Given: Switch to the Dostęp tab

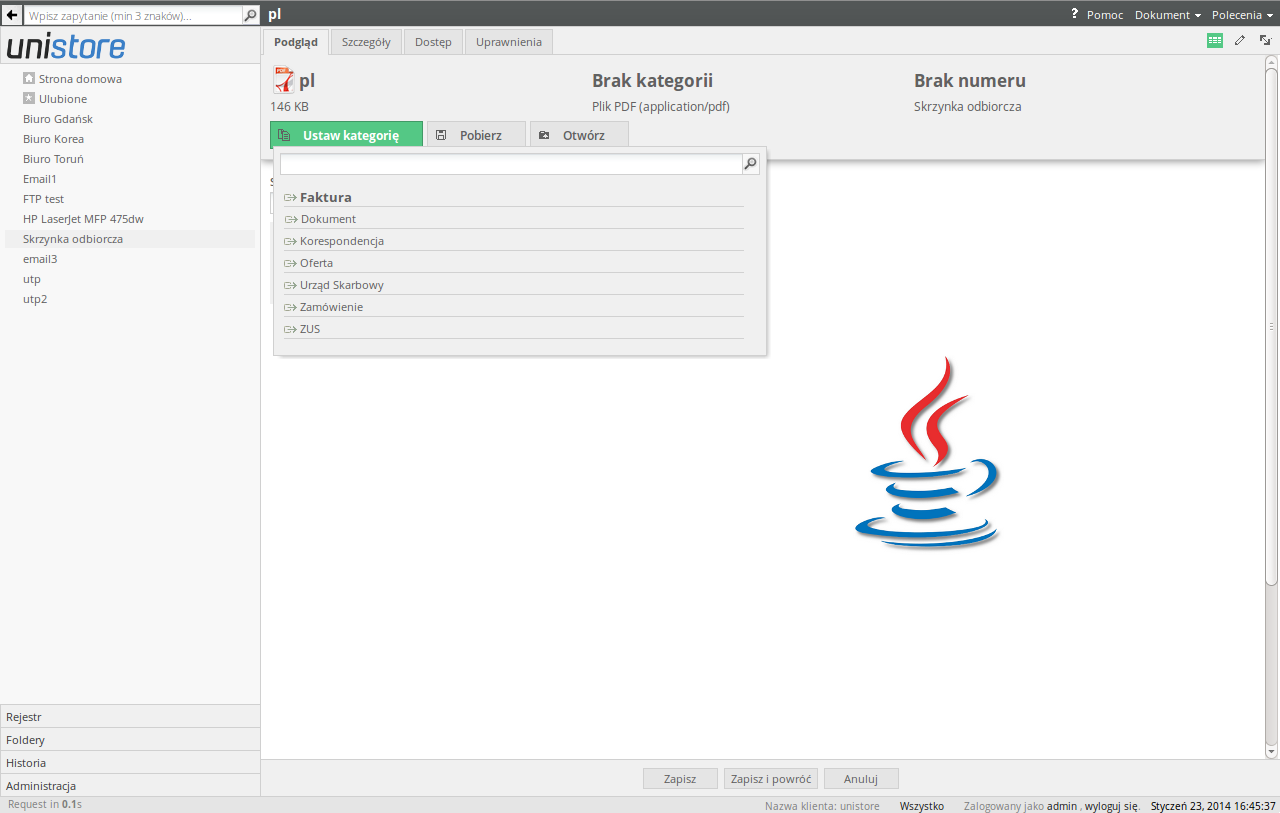Looking at the screenshot, I should [x=433, y=42].
